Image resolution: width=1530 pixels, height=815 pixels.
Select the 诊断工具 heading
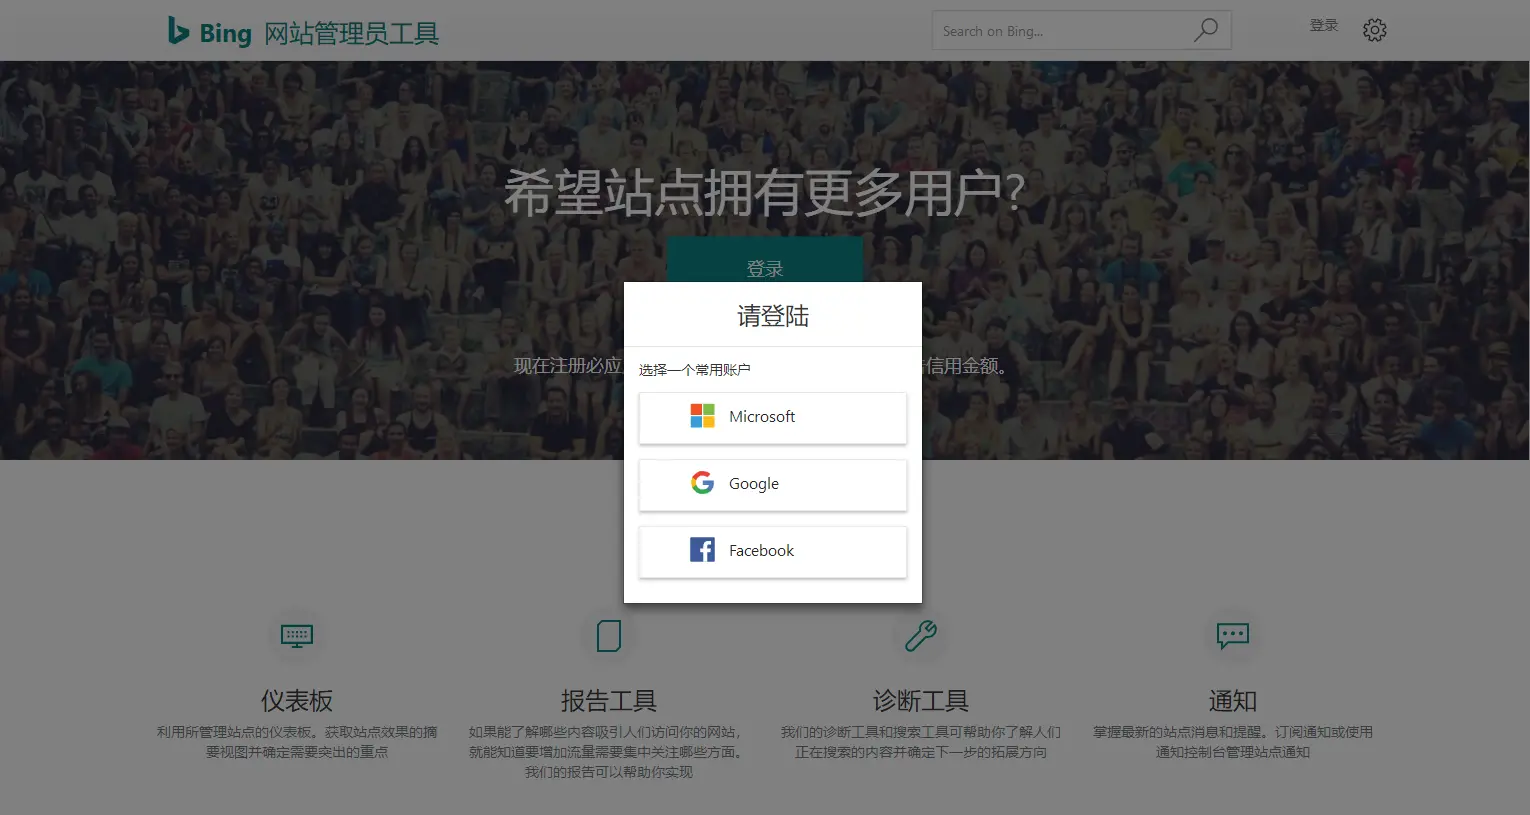(x=921, y=700)
